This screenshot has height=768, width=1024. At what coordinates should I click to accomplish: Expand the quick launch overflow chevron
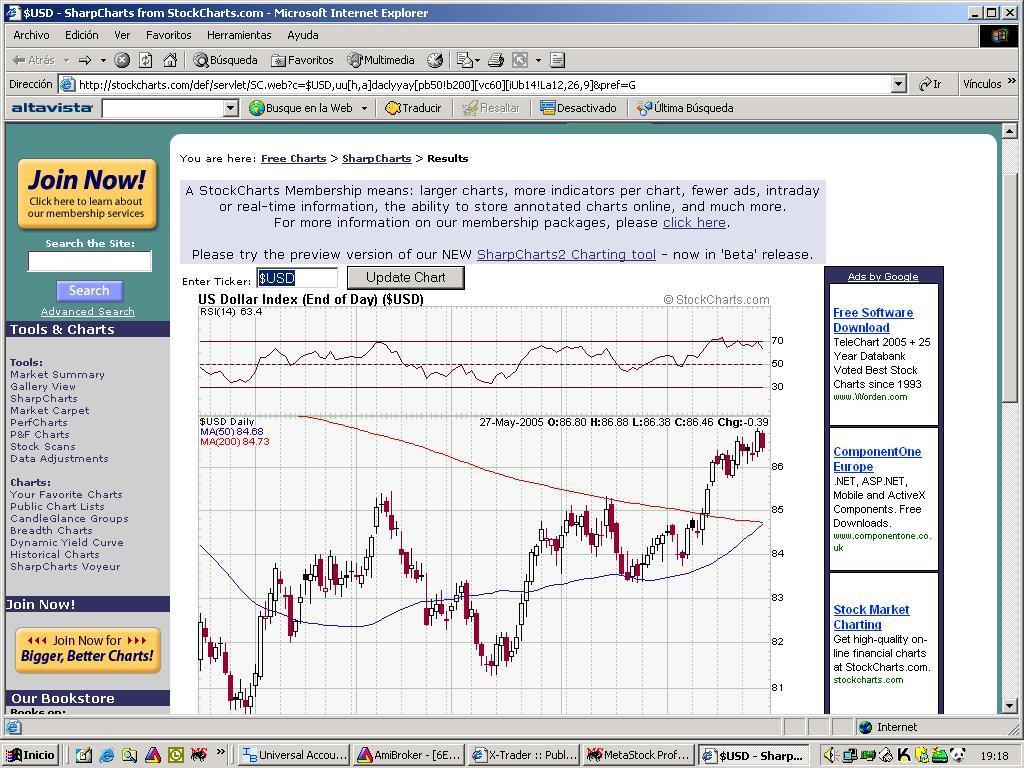[x=221, y=752]
